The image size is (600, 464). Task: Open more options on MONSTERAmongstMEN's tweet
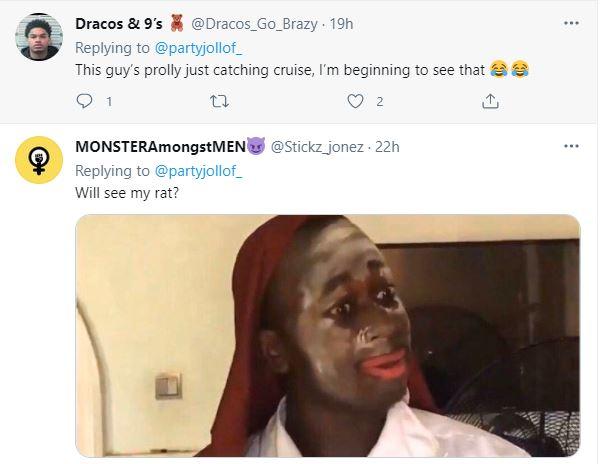(571, 146)
